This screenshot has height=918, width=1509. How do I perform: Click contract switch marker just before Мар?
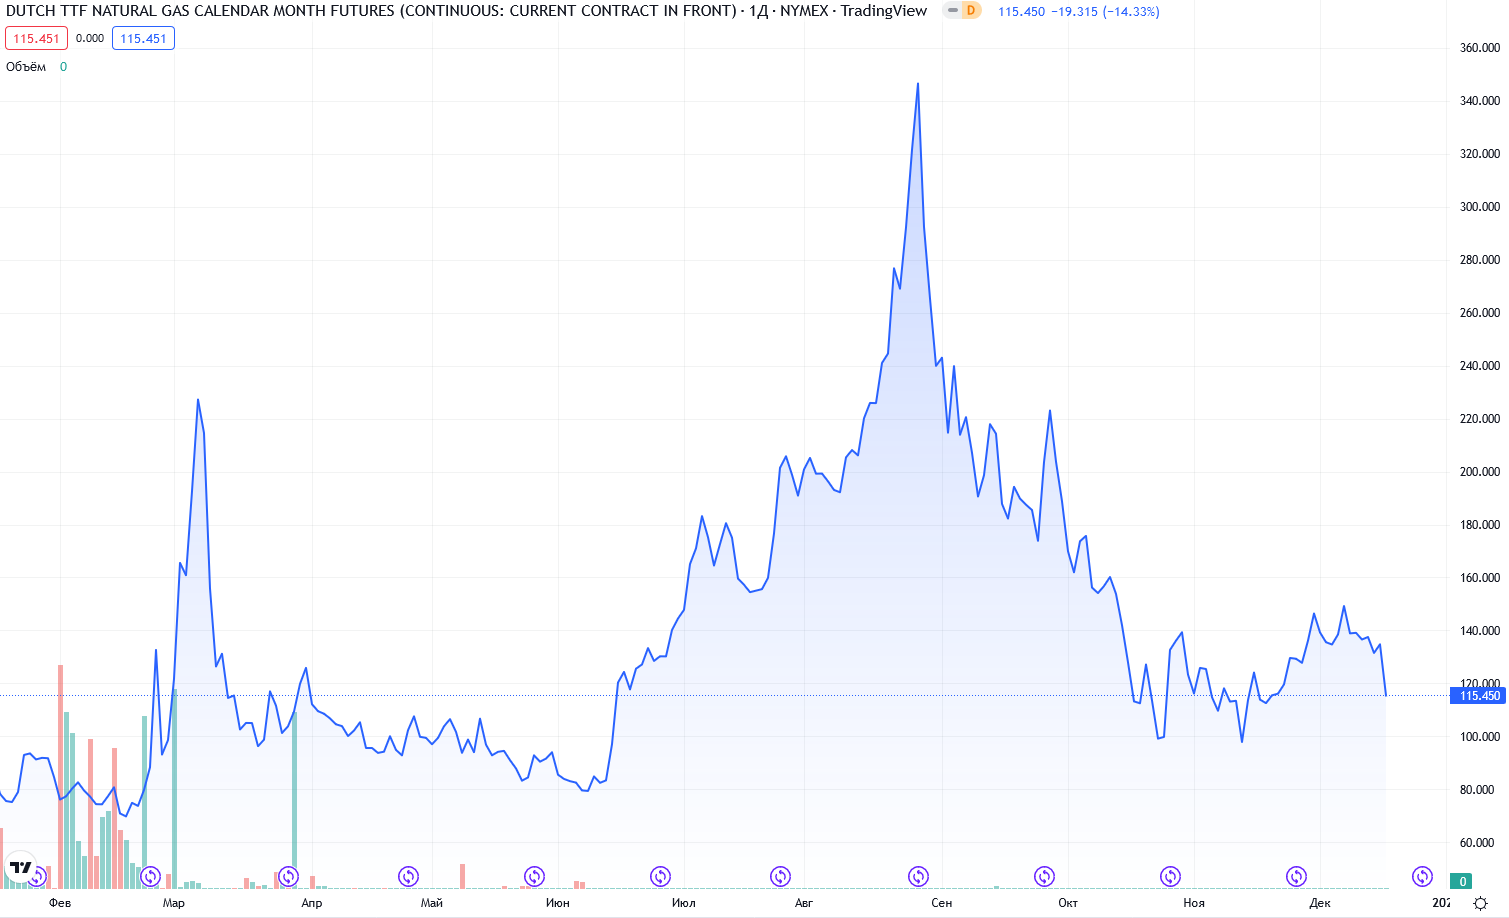(x=150, y=877)
